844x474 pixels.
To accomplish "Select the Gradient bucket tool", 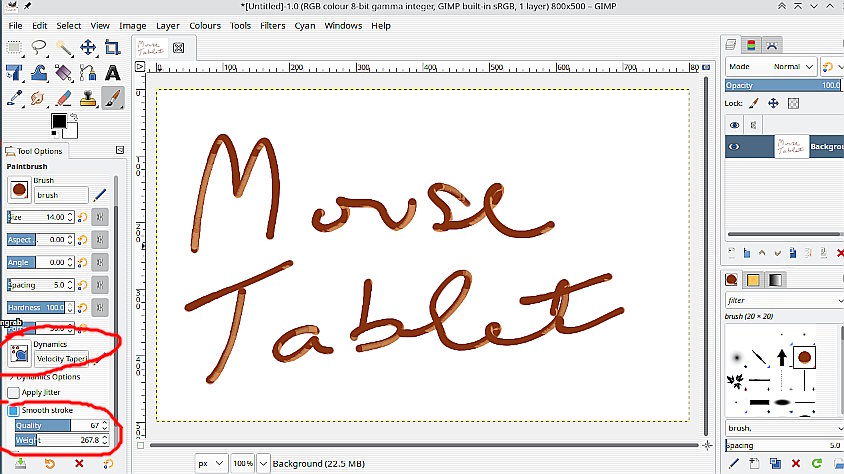I will click(64, 73).
